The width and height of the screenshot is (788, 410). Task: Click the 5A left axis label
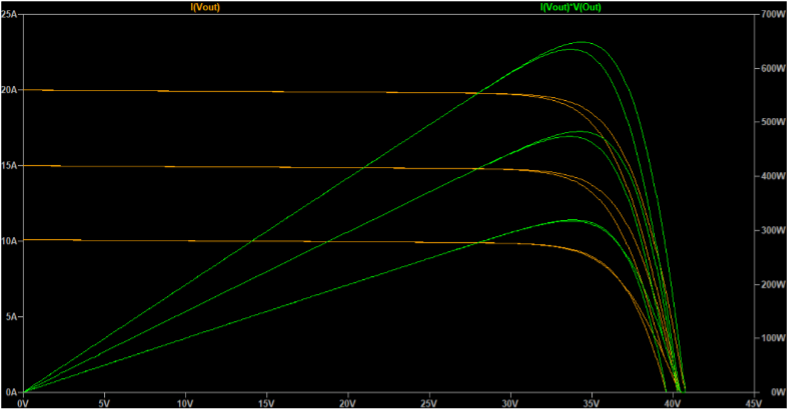pos(12,317)
